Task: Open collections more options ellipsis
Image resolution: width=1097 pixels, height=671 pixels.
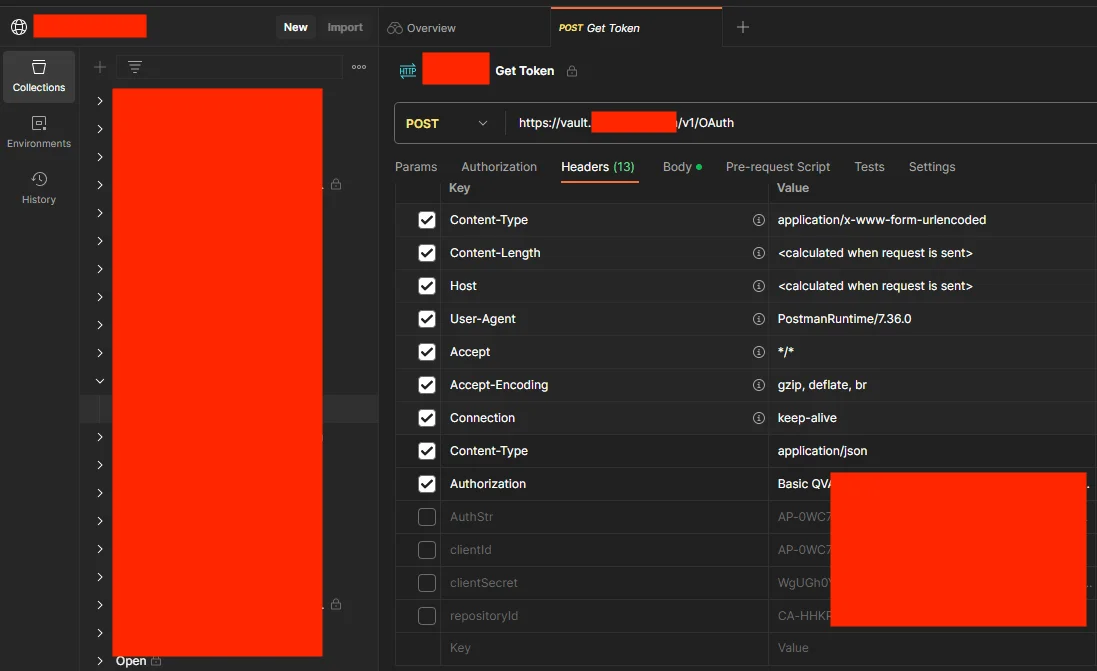Action: point(359,66)
